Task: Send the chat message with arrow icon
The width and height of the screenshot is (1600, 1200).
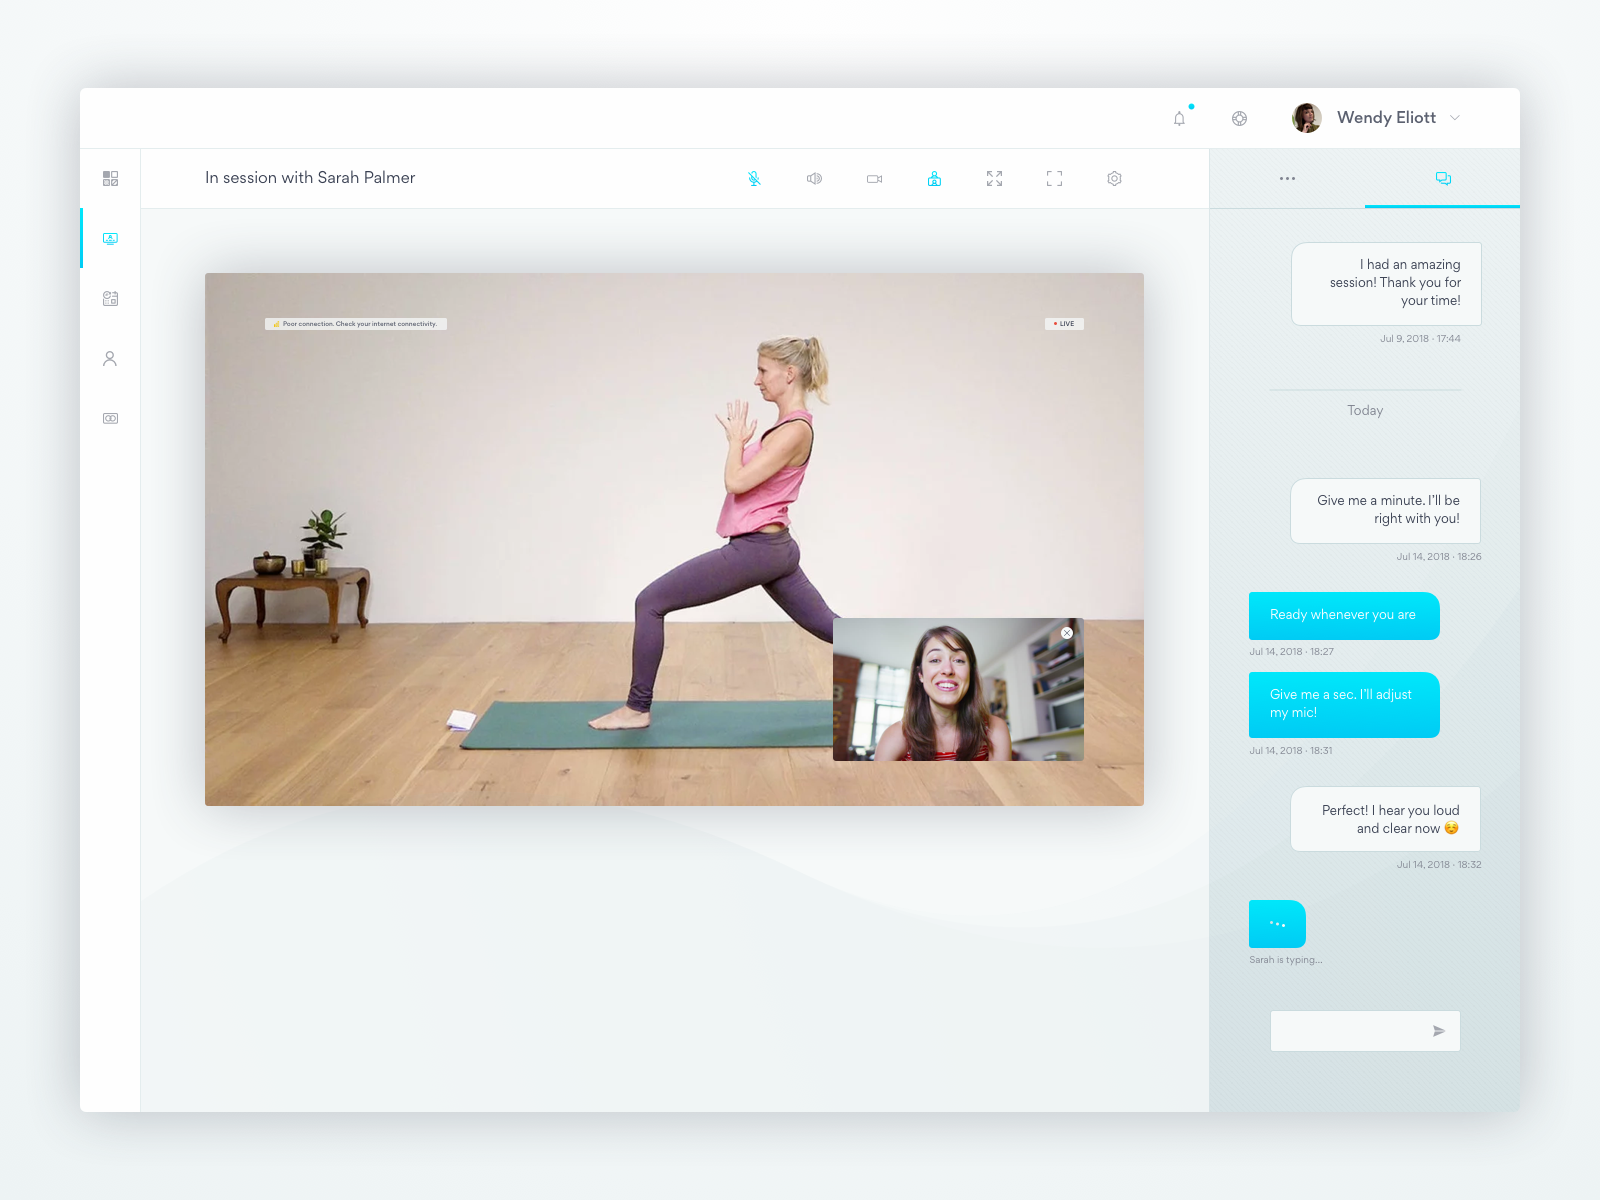Action: pyautogui.click(x=1439, y=1031)
